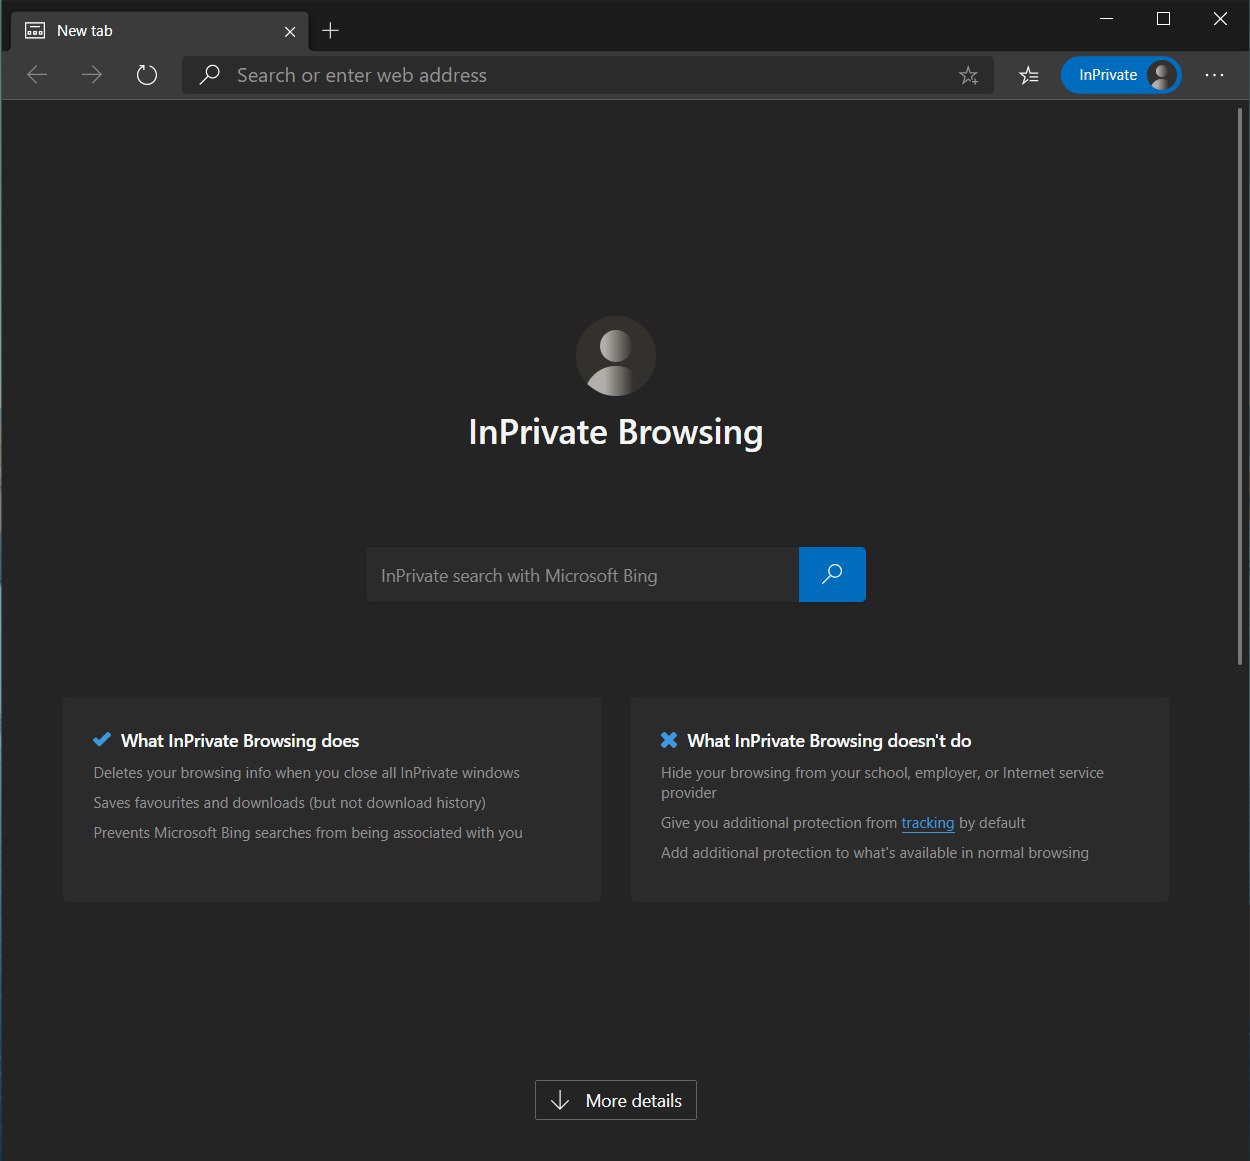Viewport: 1250px width, 1161px height.
Task: Minimize the browser window
Action: click(x=1107, y=19)
